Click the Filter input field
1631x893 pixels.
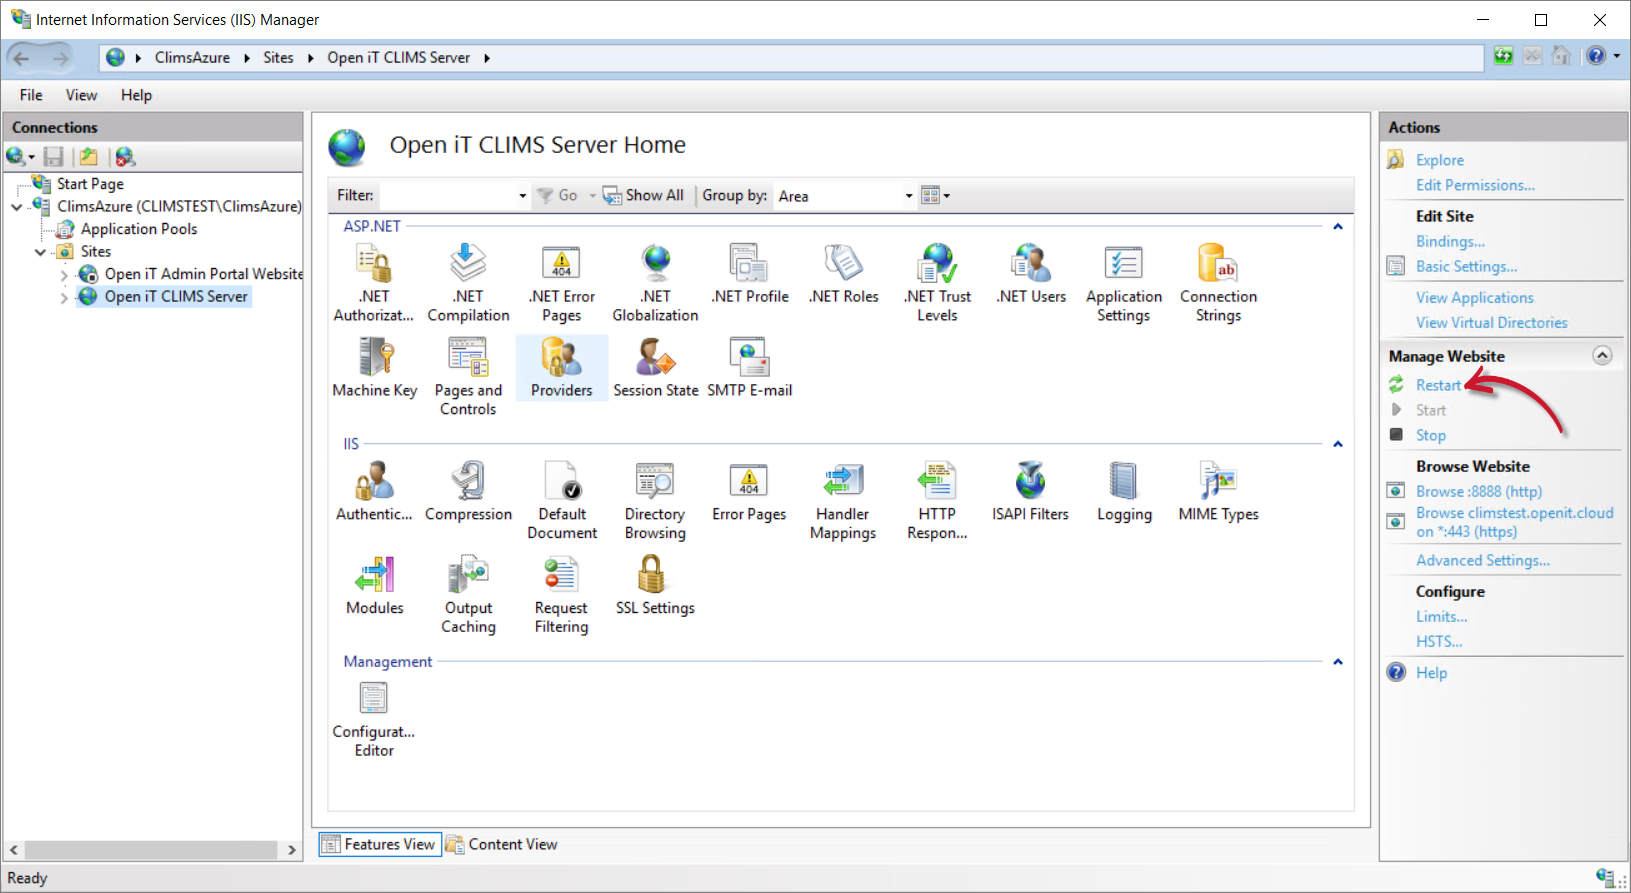pyautogui.click(x=447, y=196)
